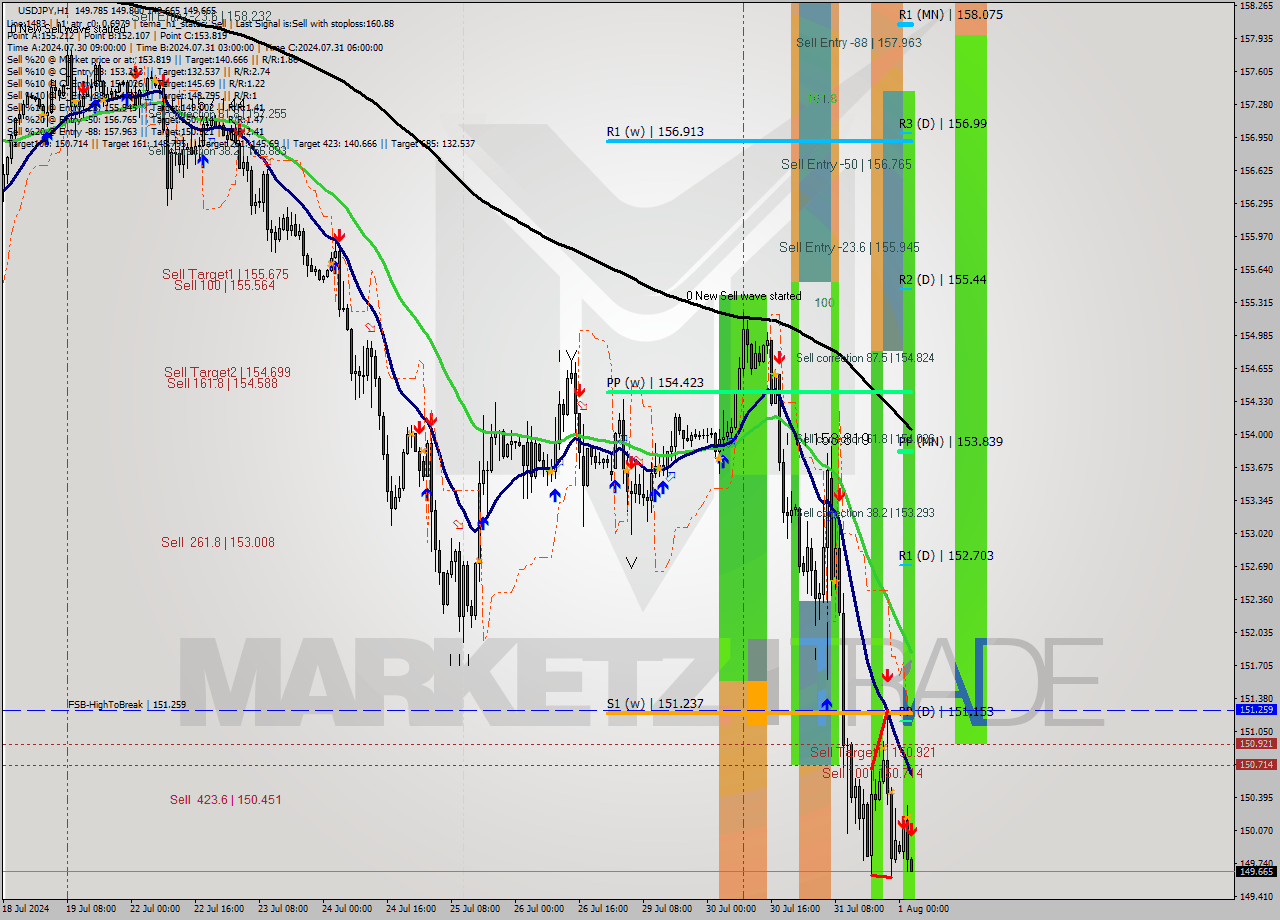
Task: Click the 30 Jul 00:00 time label
Action: coord(731,909)
